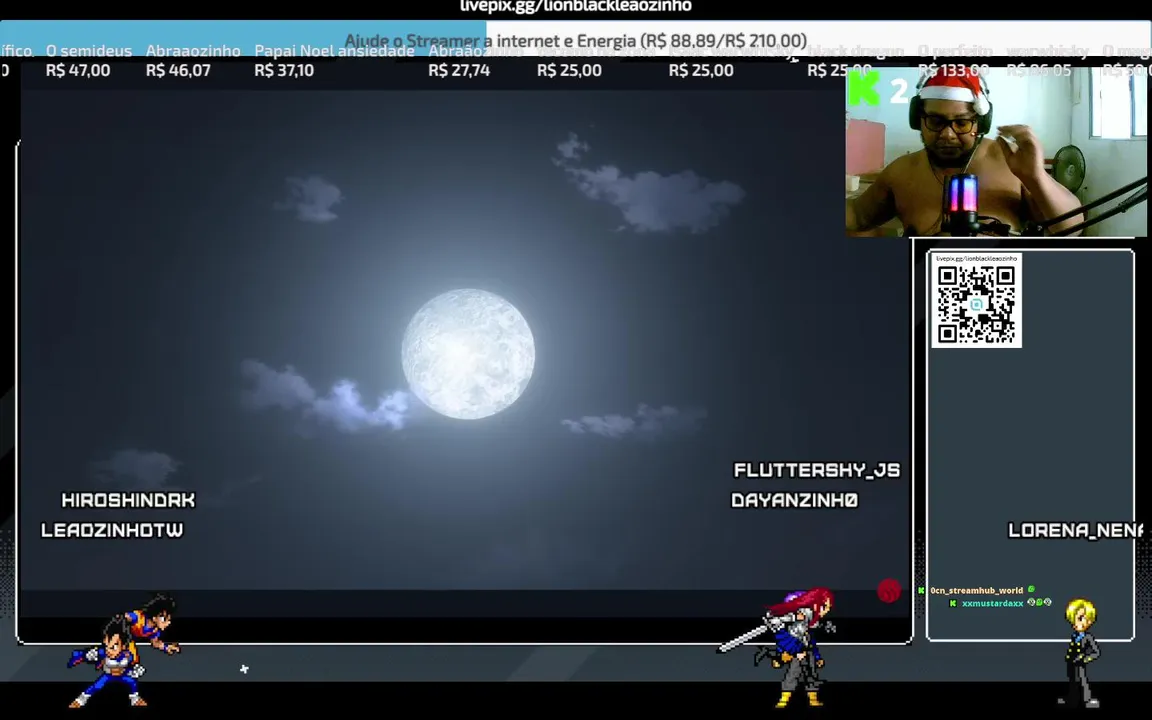
Task: Click the Kick icon beside xxmustardaxx
Action: pyautogui.click(x=953, y=602)
